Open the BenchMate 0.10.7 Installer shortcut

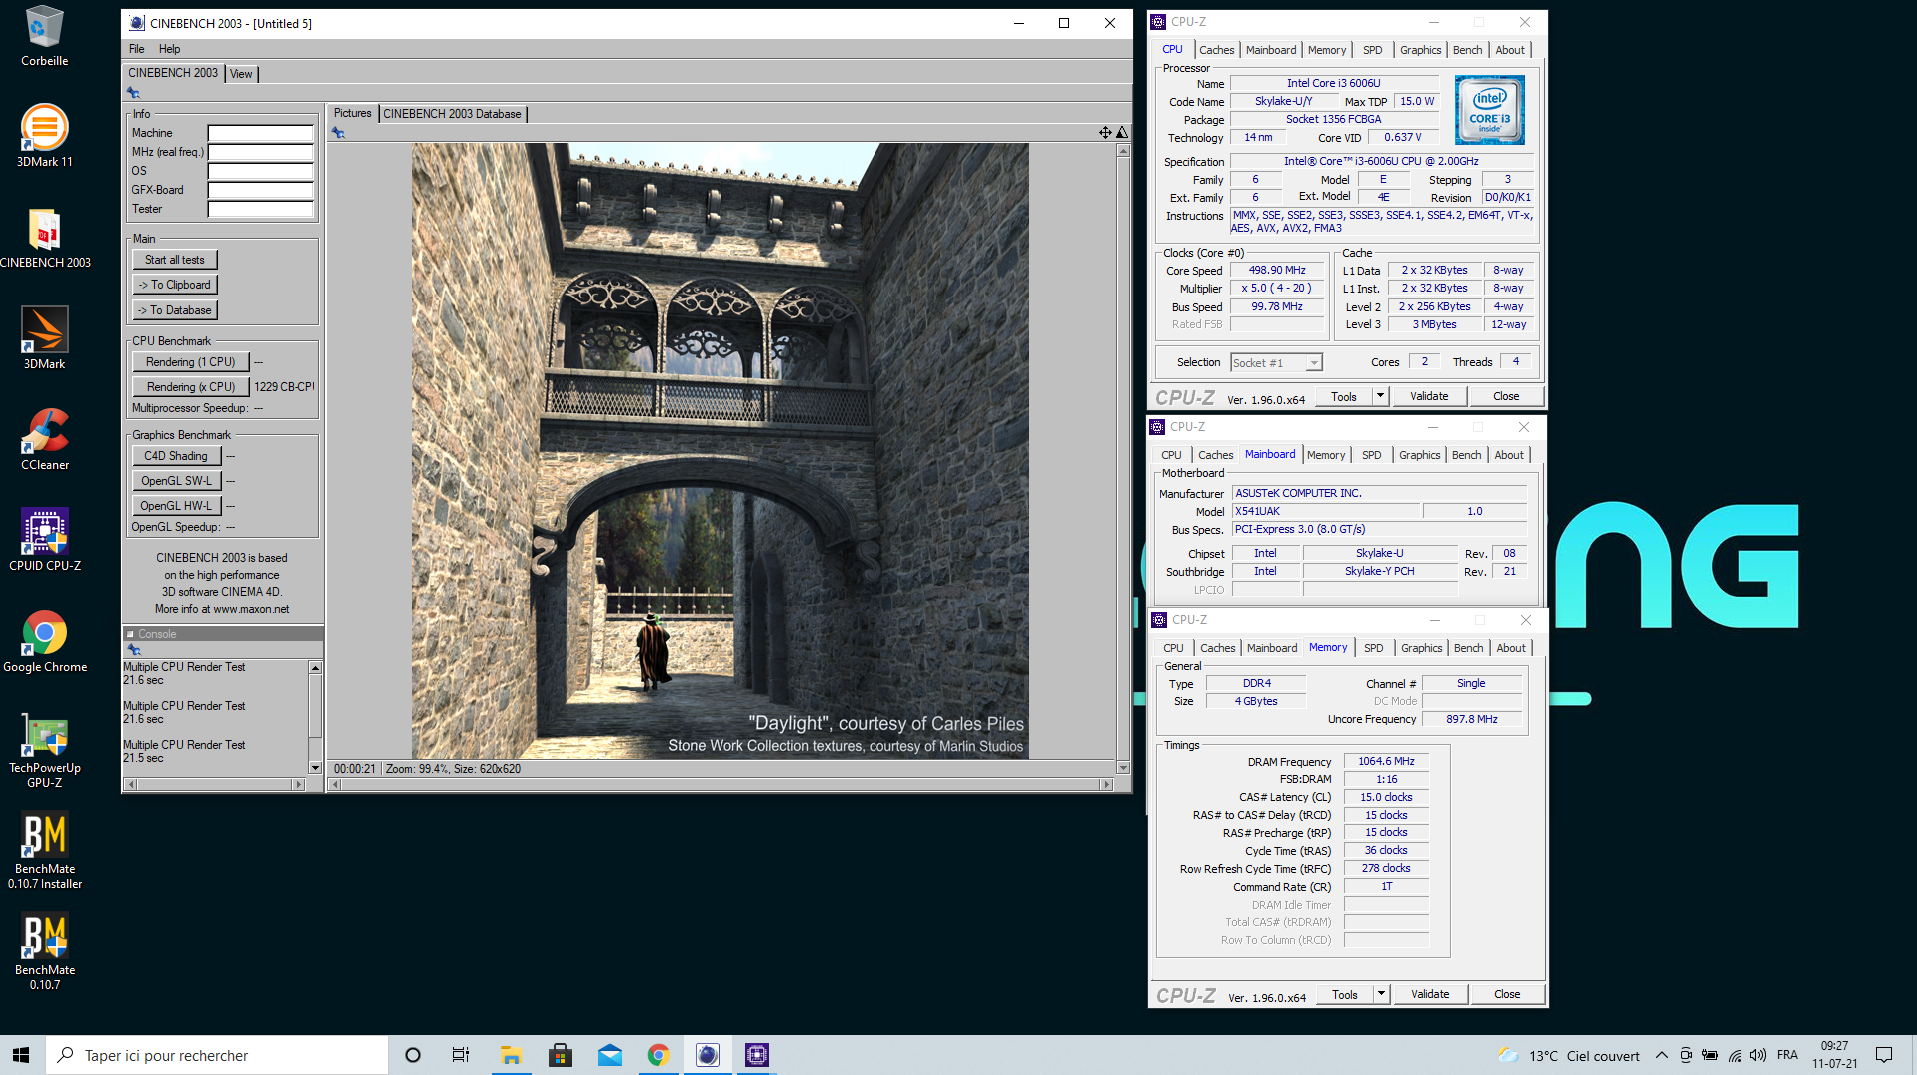pos(44,852)
